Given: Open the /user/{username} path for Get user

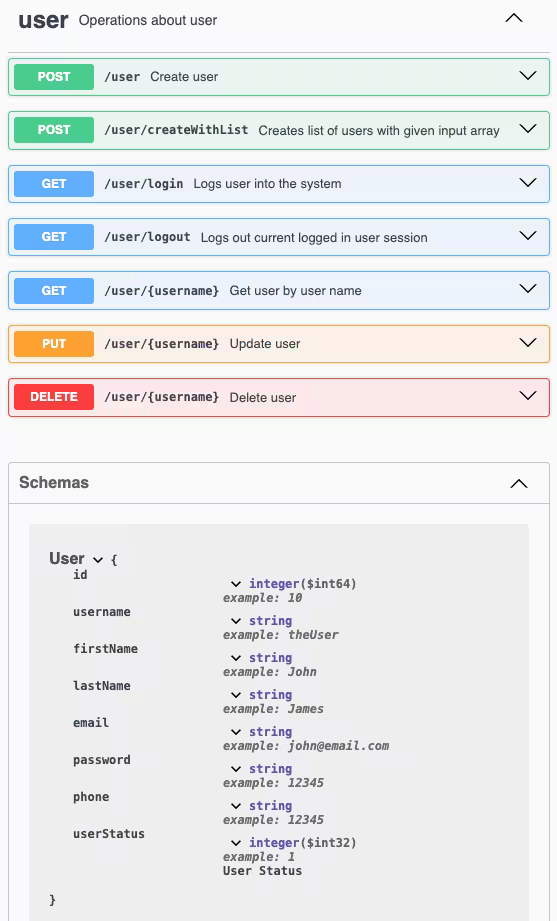Looking at the screenshot, I should click(162, 291).
